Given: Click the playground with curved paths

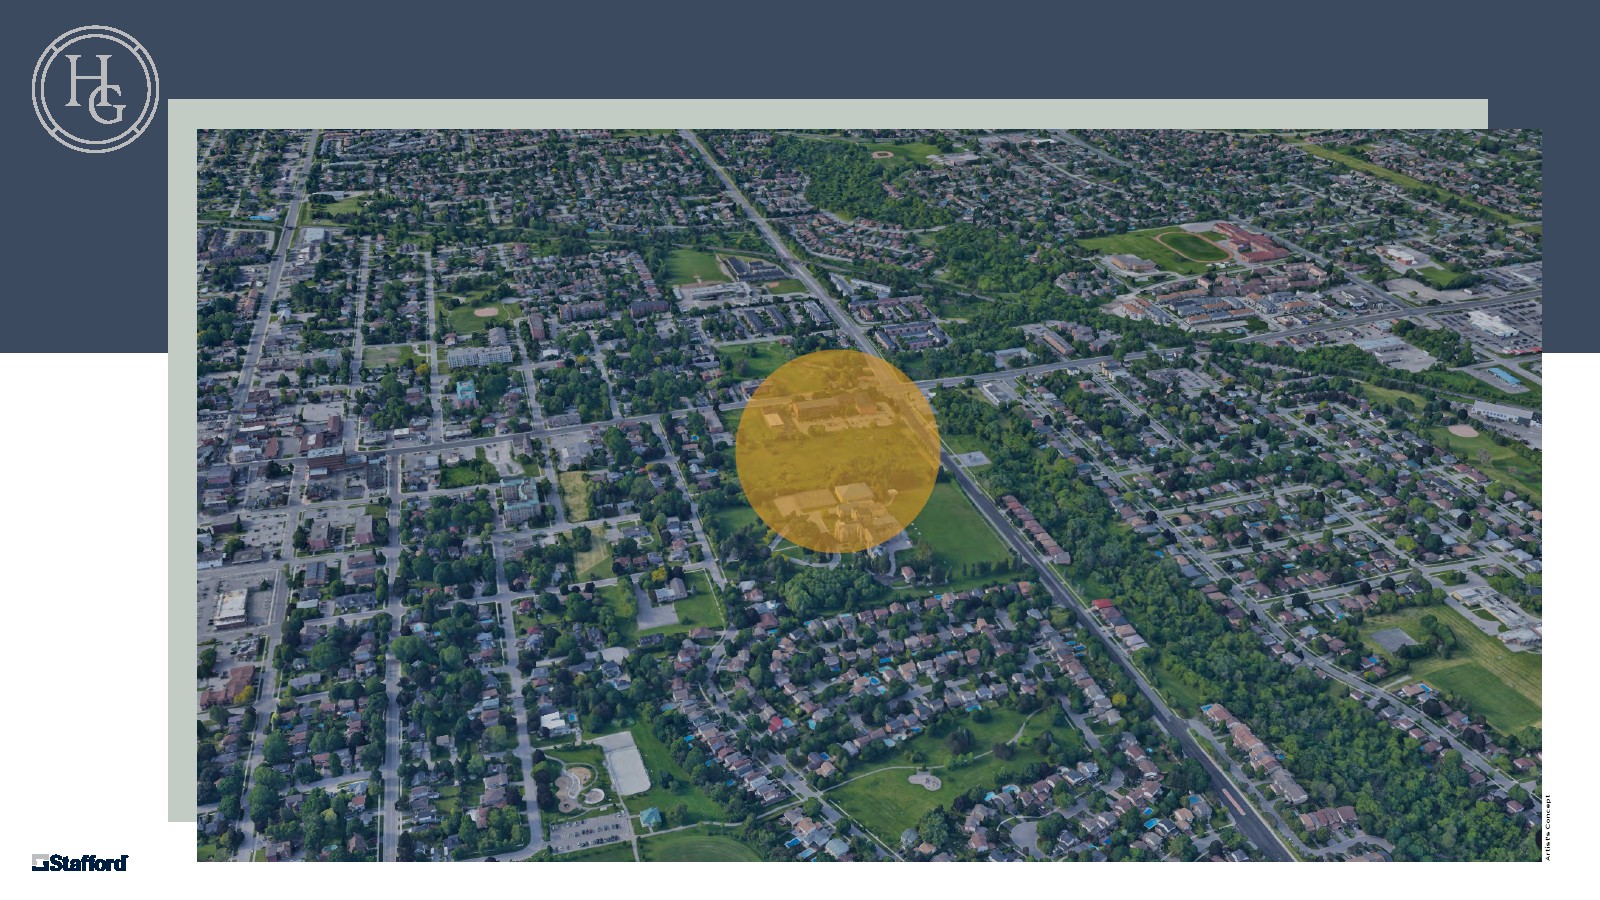Looking at the screenshot, I should click(577, 785).
